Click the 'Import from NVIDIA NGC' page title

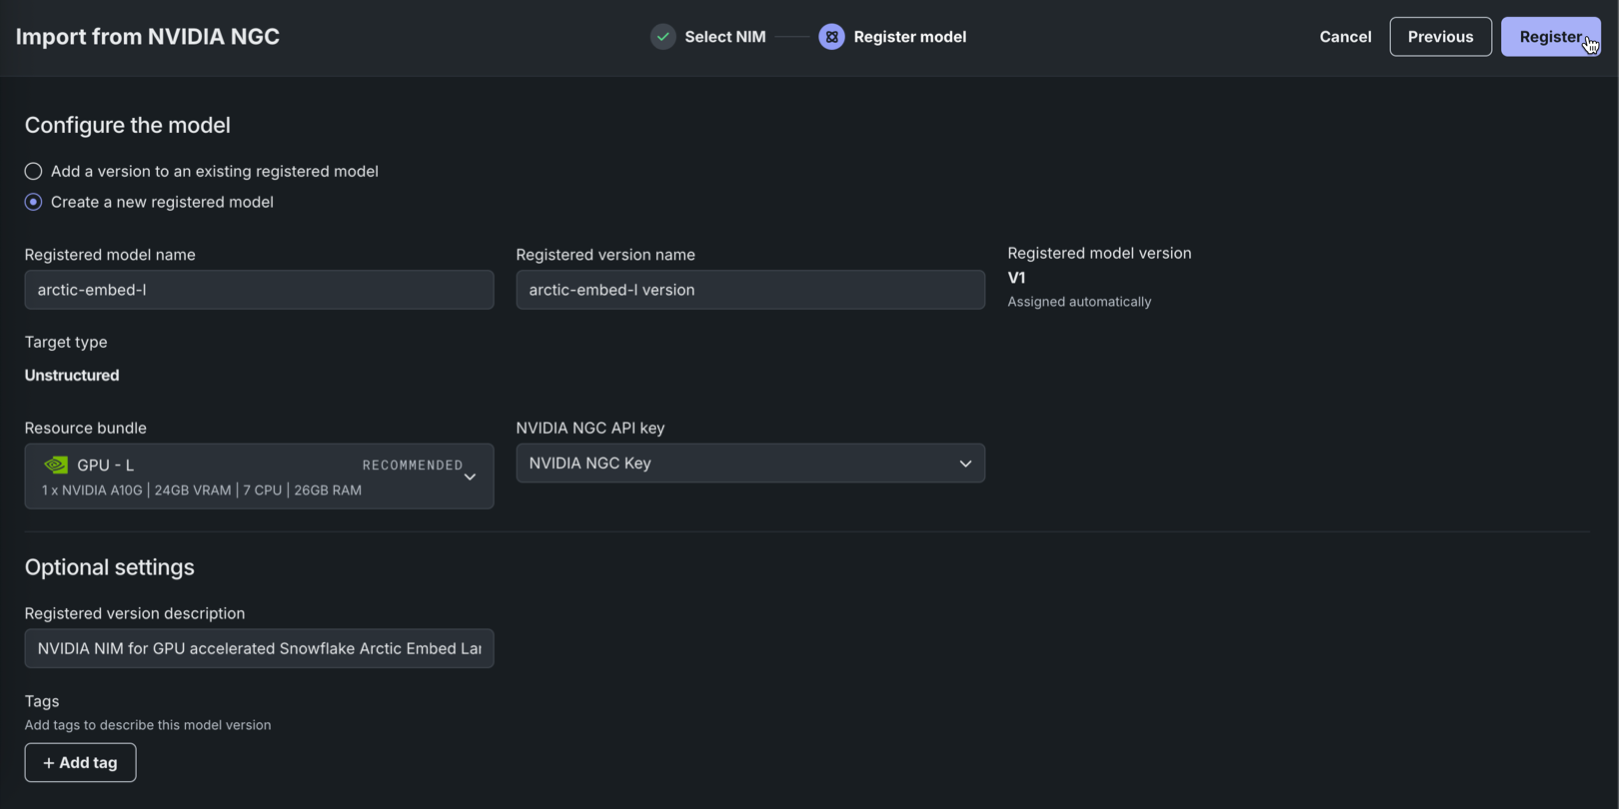coord(148,37)
